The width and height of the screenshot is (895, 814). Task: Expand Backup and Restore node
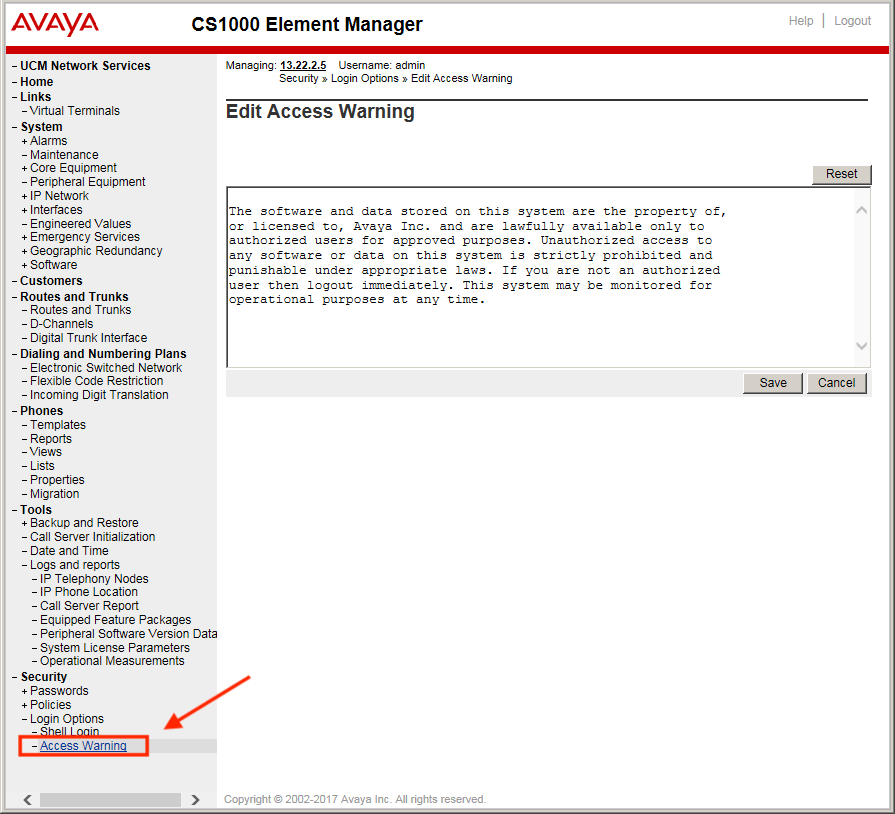(x=24, y=523)
